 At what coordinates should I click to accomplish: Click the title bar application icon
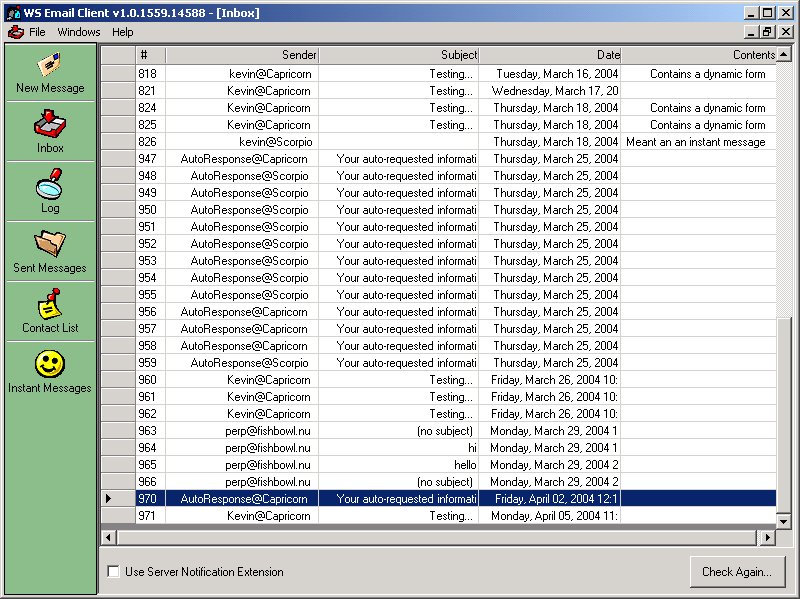tap(13, 13)
